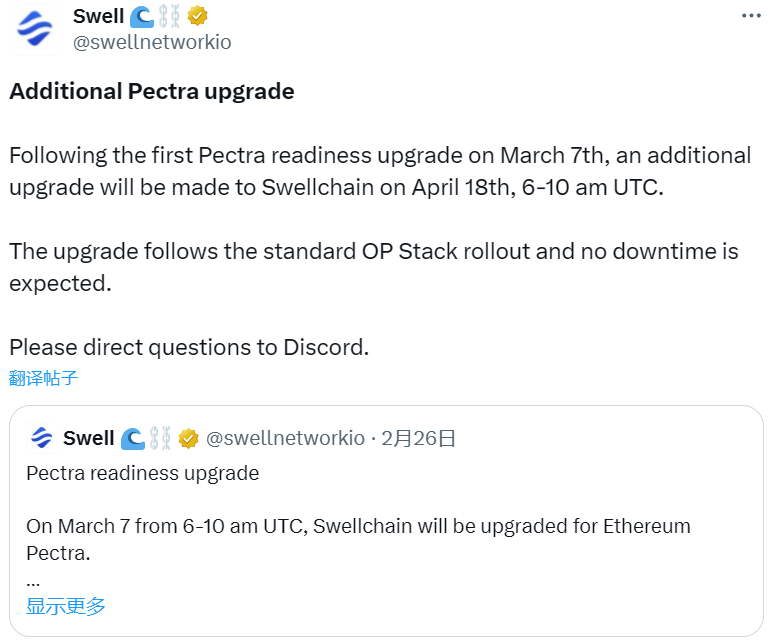The image size is (775, 643).
Task: Click the chain emoji in main header
Action: coord(170,17)
